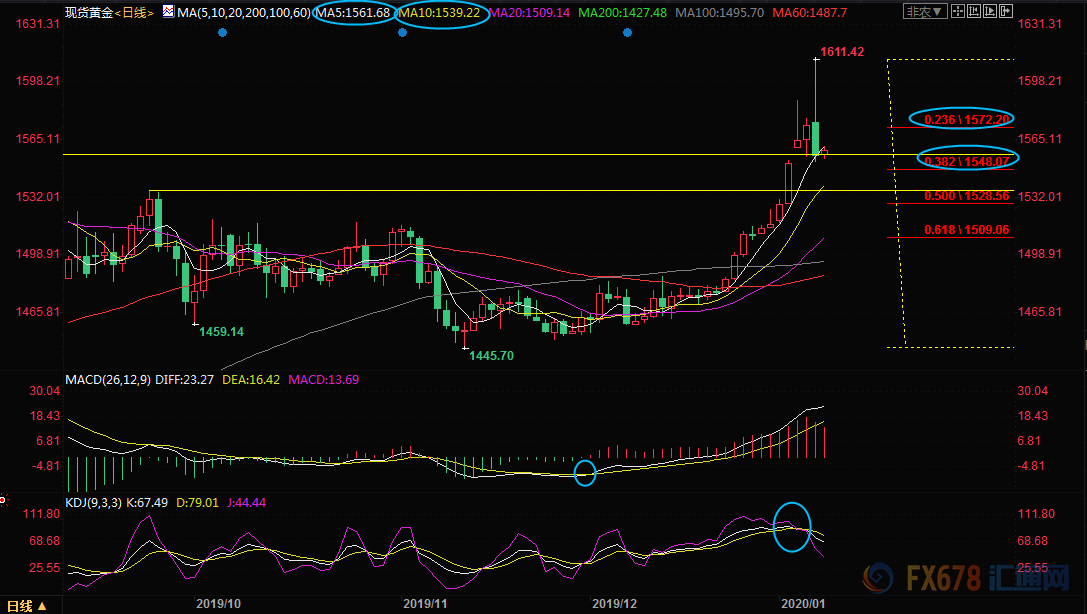
Task: Click the 0.382 \ 1548.07 Fibonacci level label
Action: click(965, 160)
